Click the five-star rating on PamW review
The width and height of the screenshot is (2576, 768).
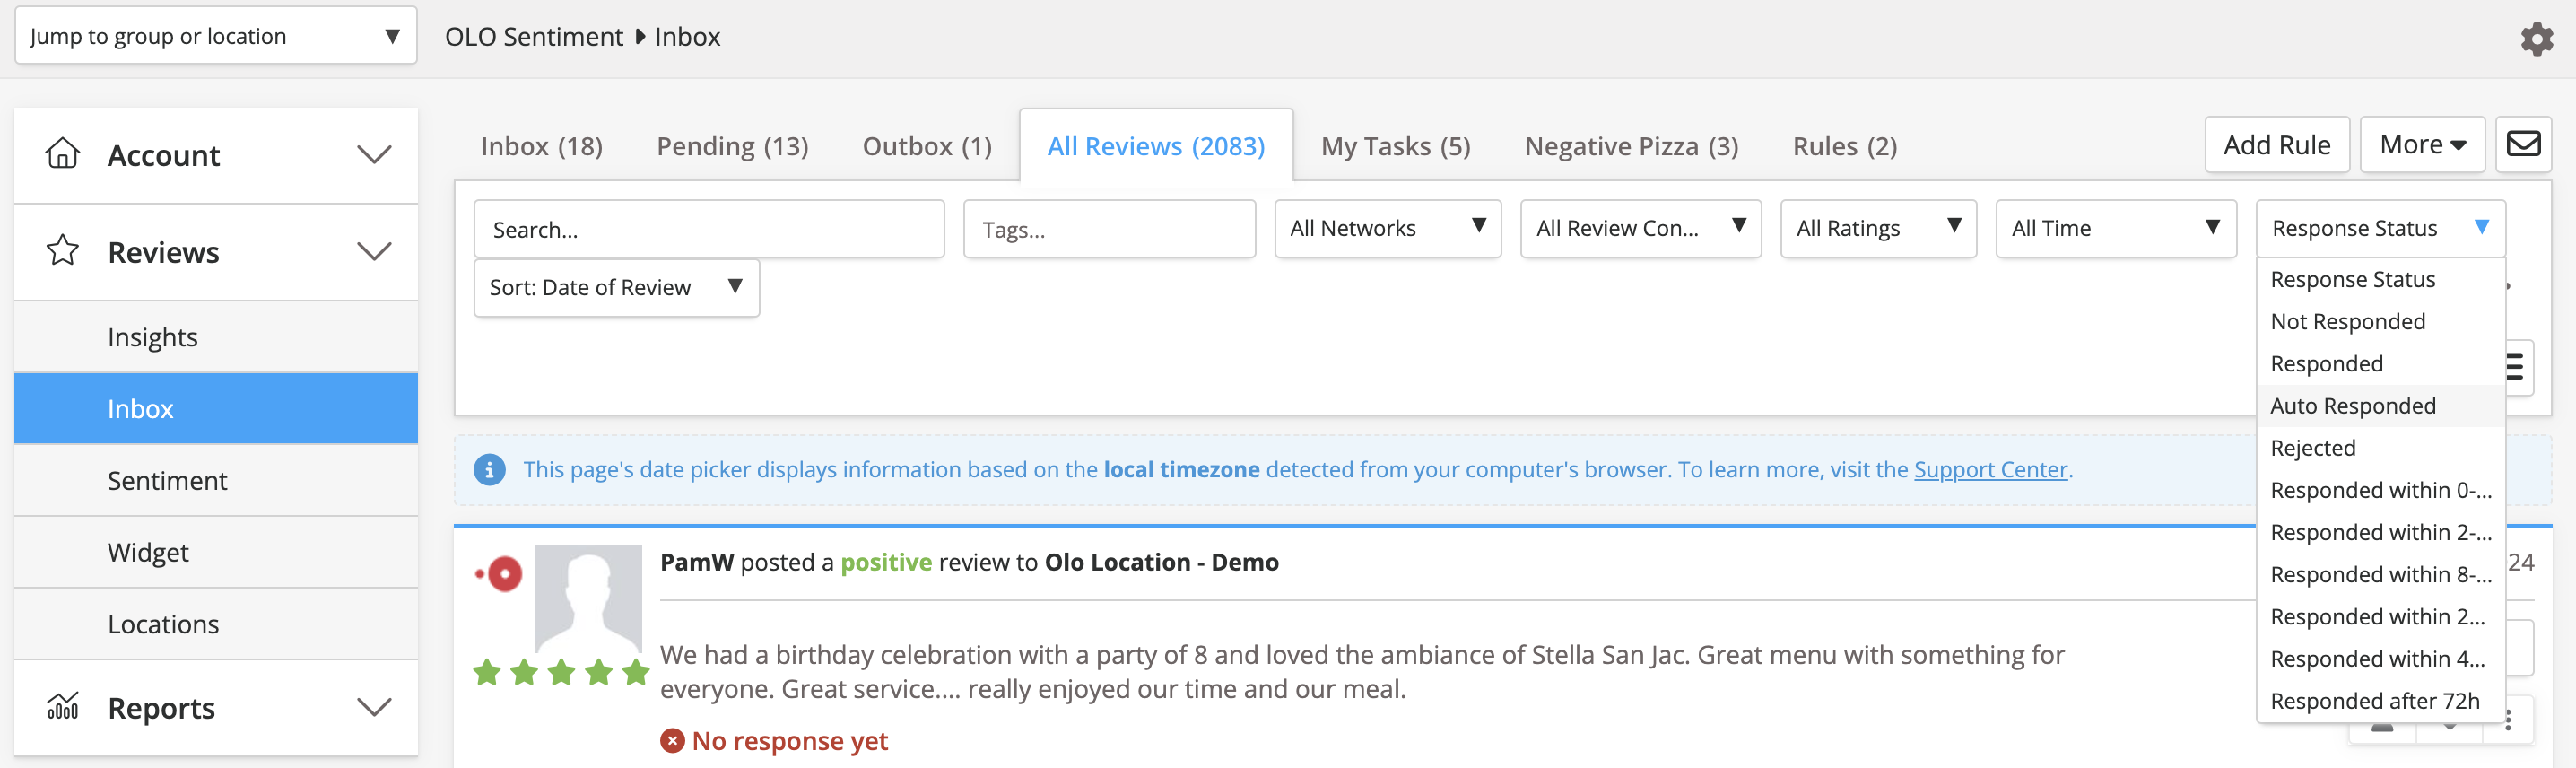click(561, 672)
